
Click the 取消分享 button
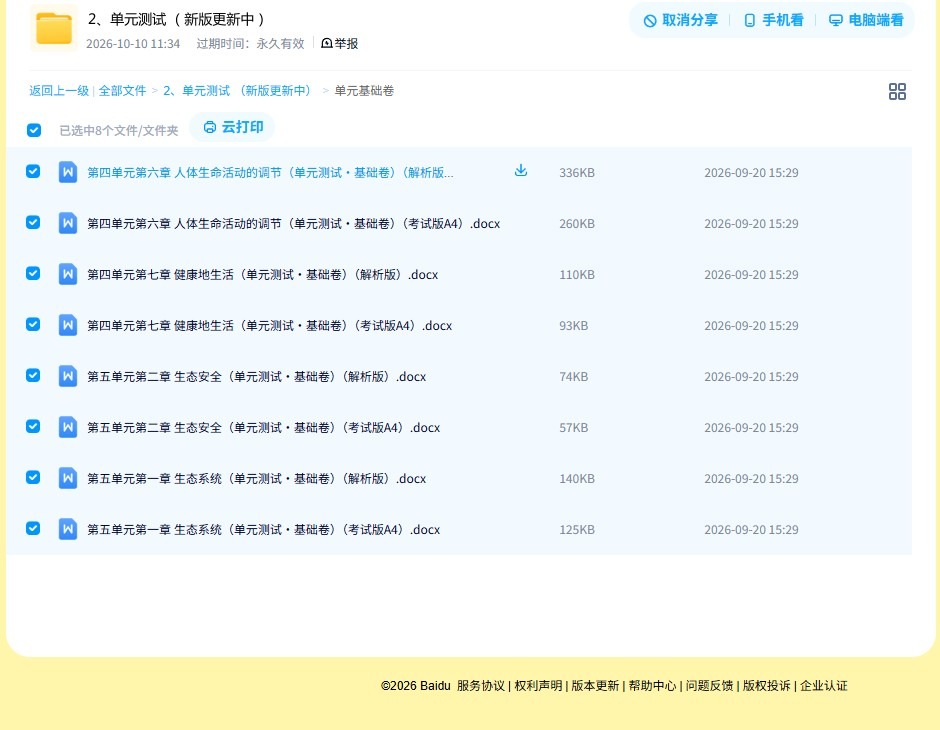coord(680,20)
